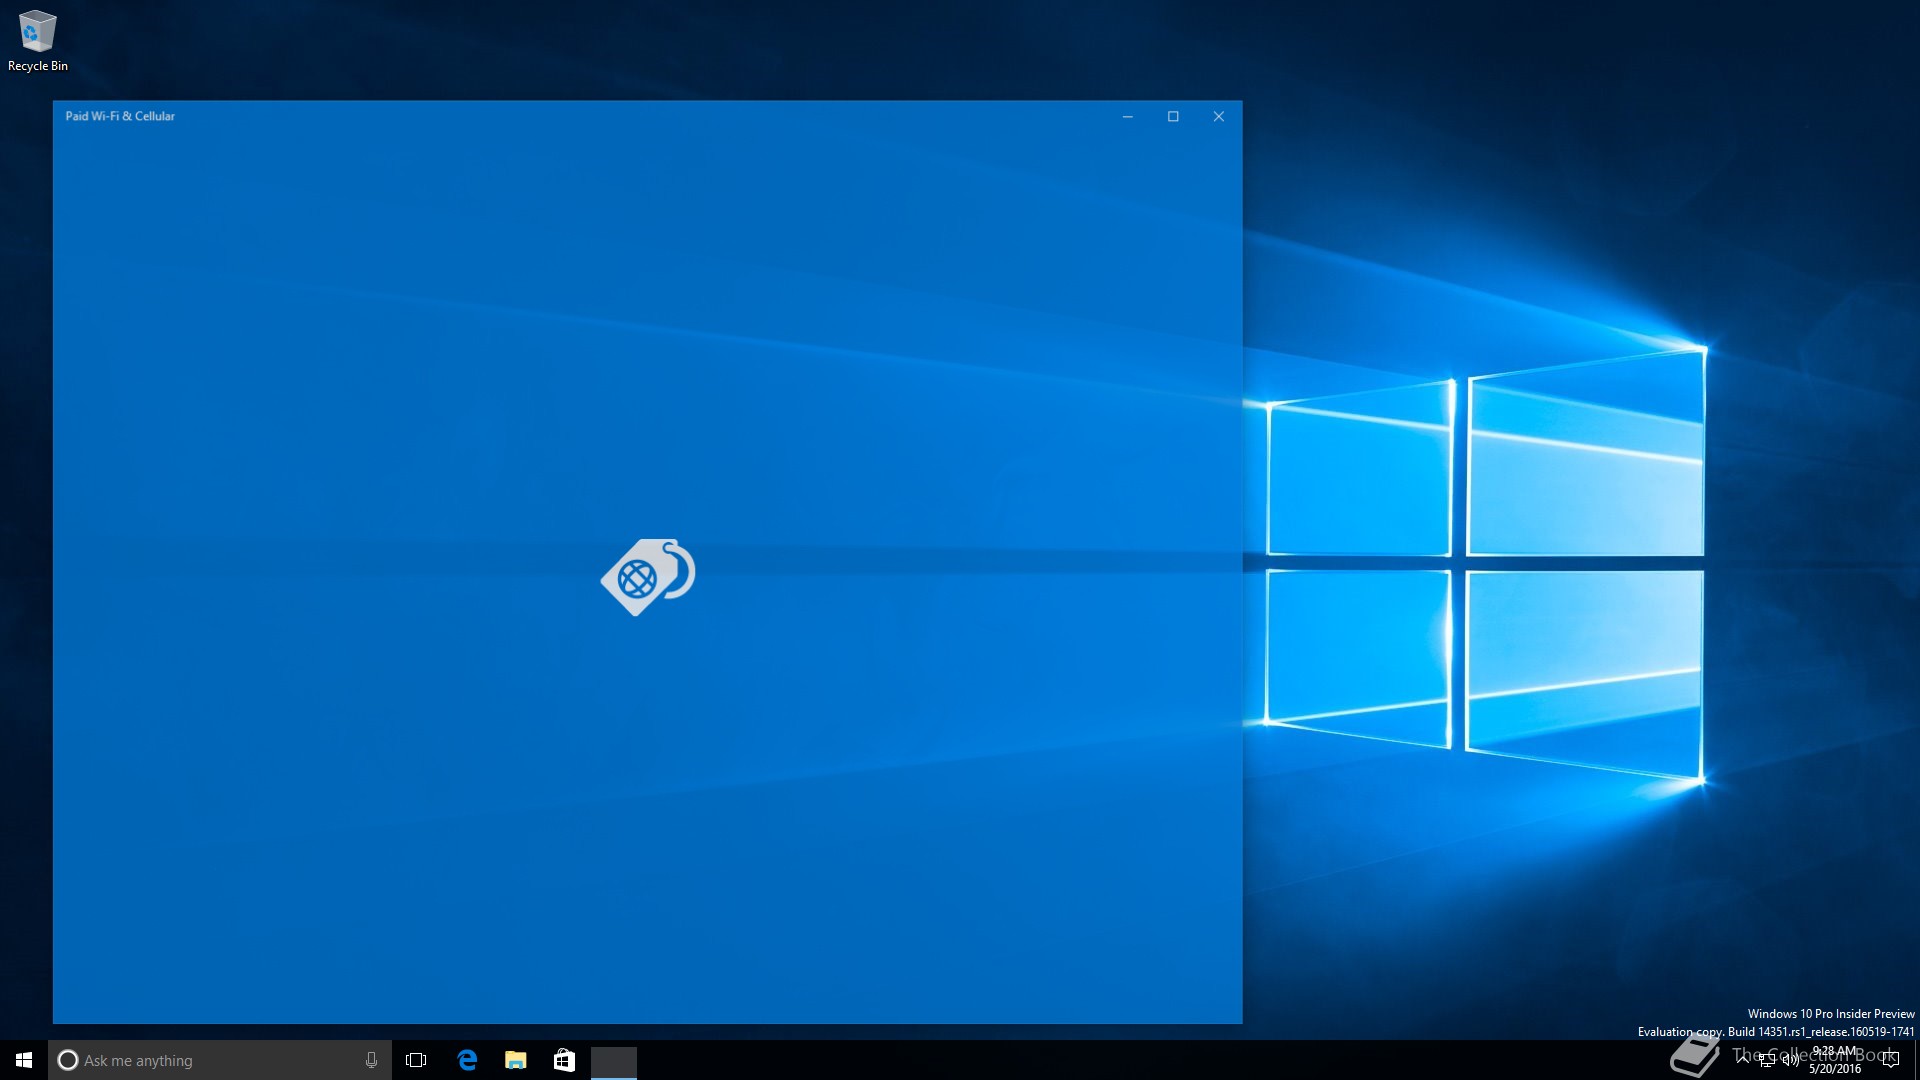Launch Microsoft Edge from the taskbar
Screen dimensions: 1920x1080
click(x=467, y=1060)
